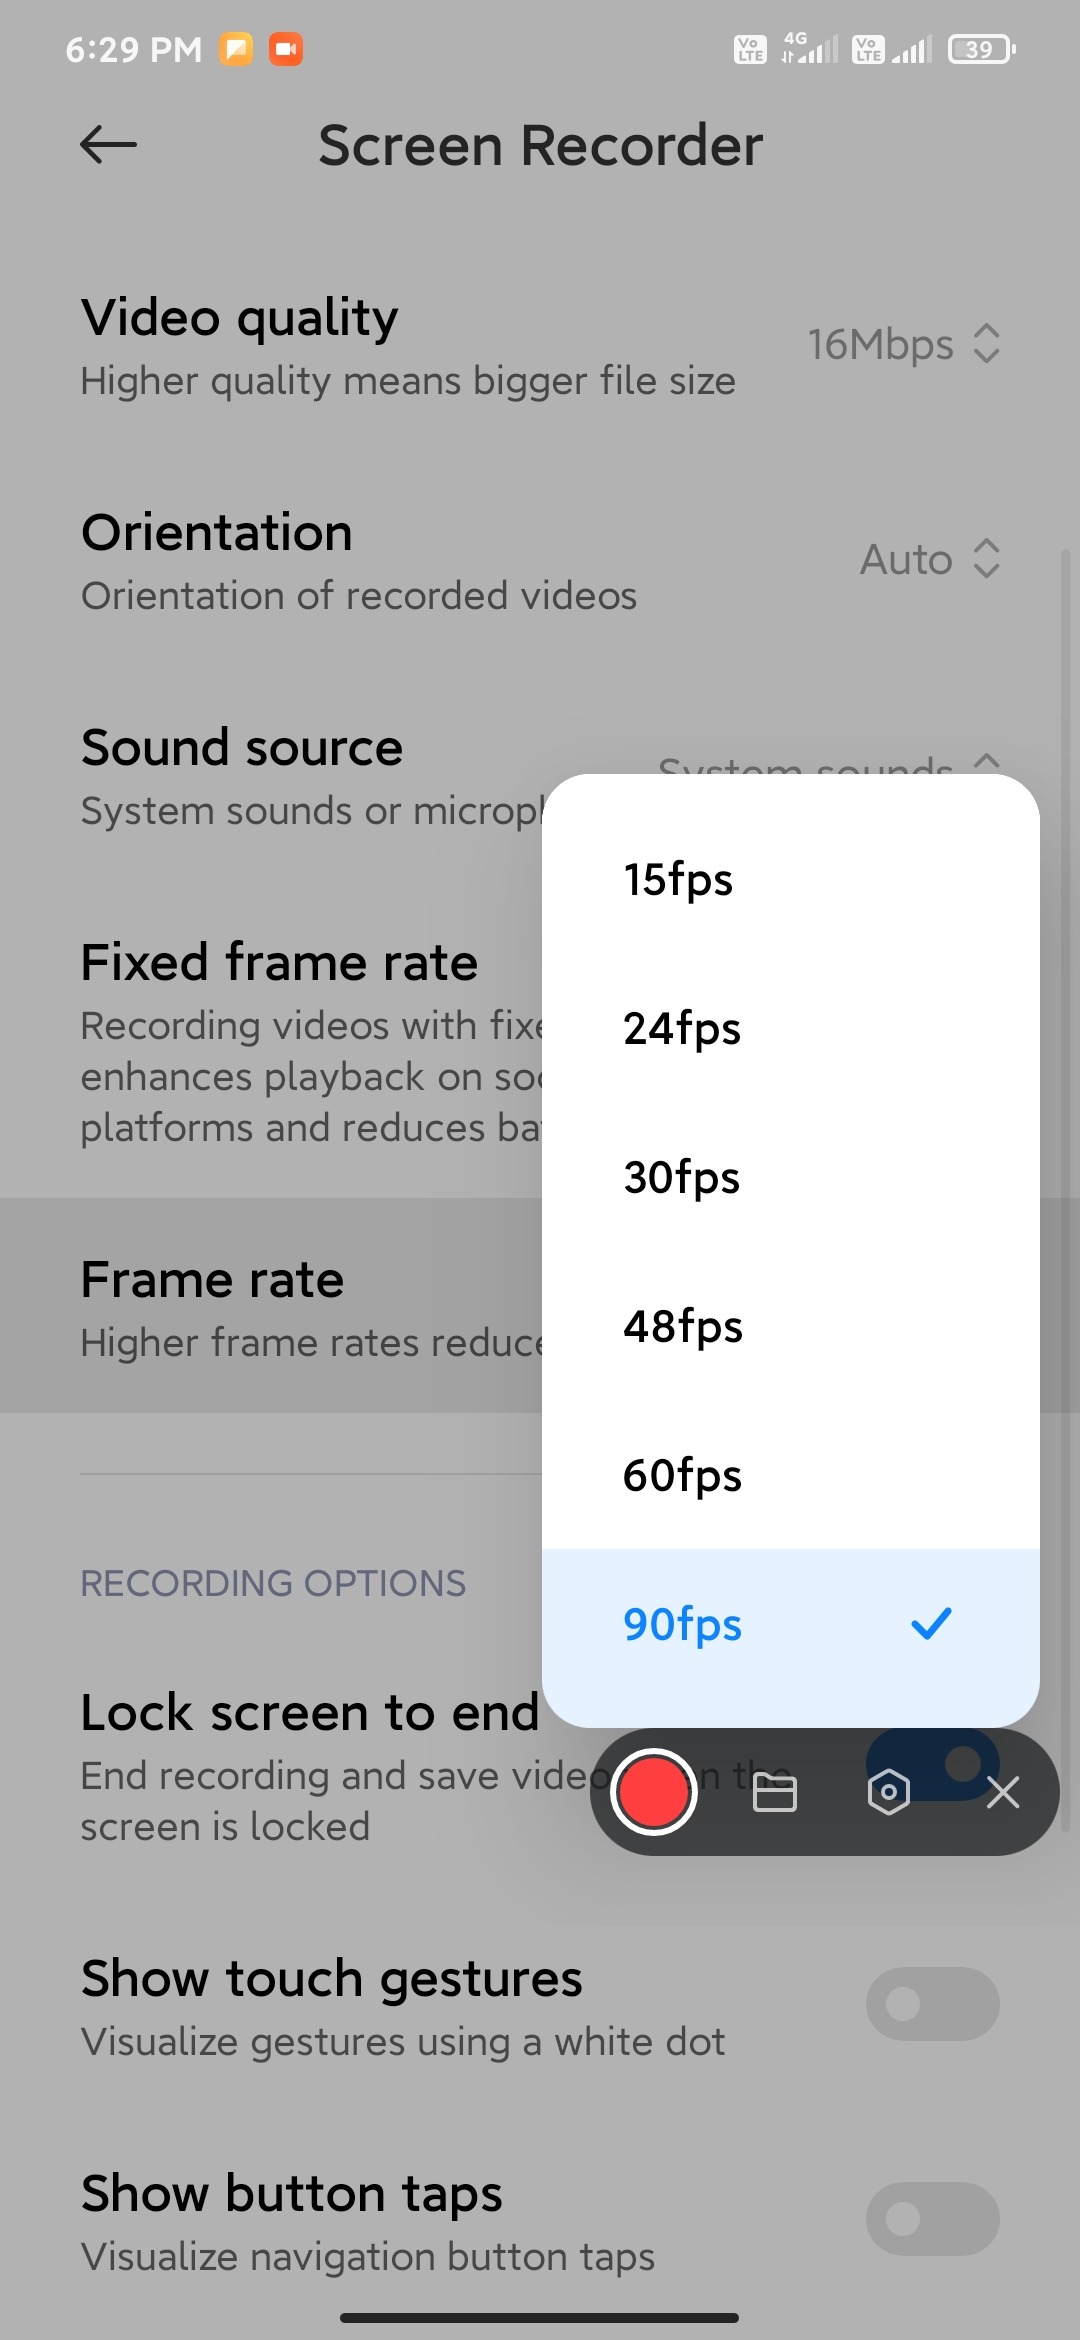Open settings hexagon icon in floating bar

(x=888, y=1792)
